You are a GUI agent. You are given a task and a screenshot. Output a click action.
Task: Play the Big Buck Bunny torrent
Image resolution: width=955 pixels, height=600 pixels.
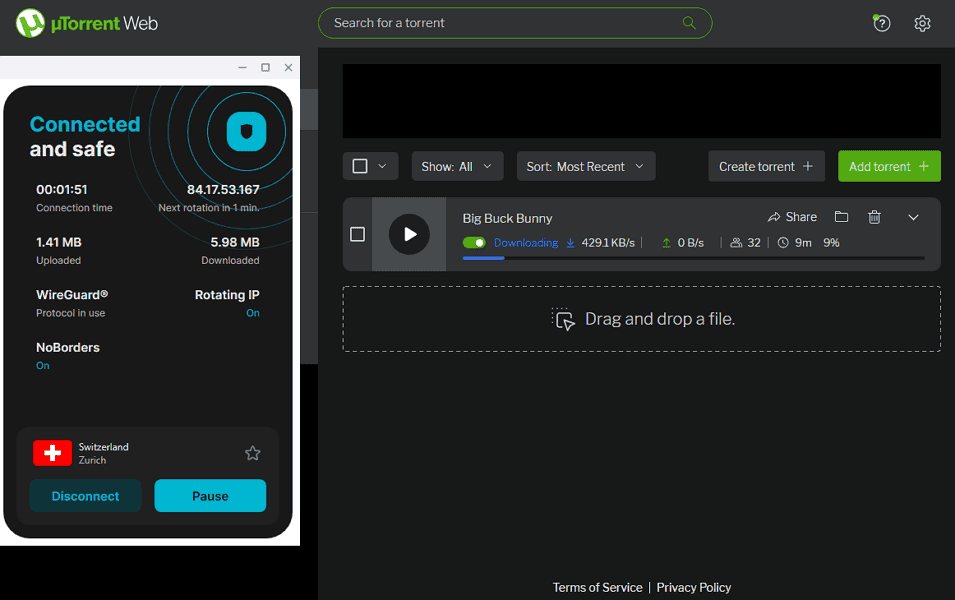point(409,234)
